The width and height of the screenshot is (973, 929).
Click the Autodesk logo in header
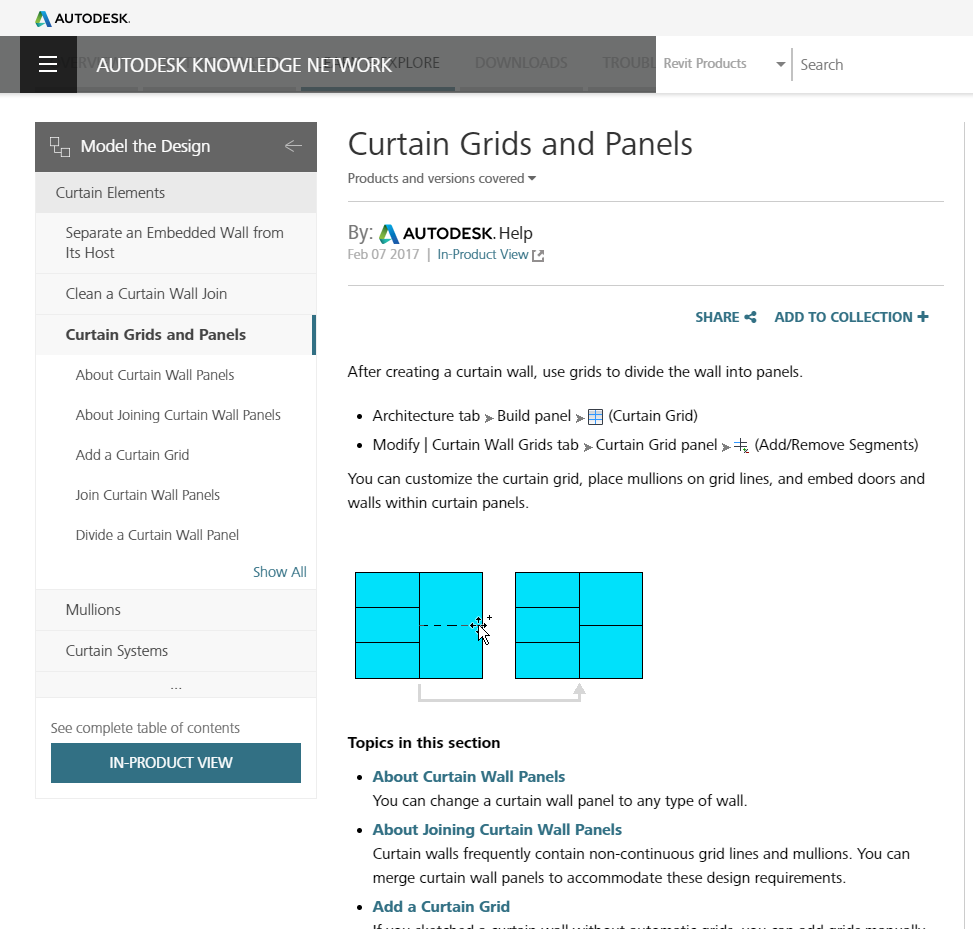click(x=83, y=18)
